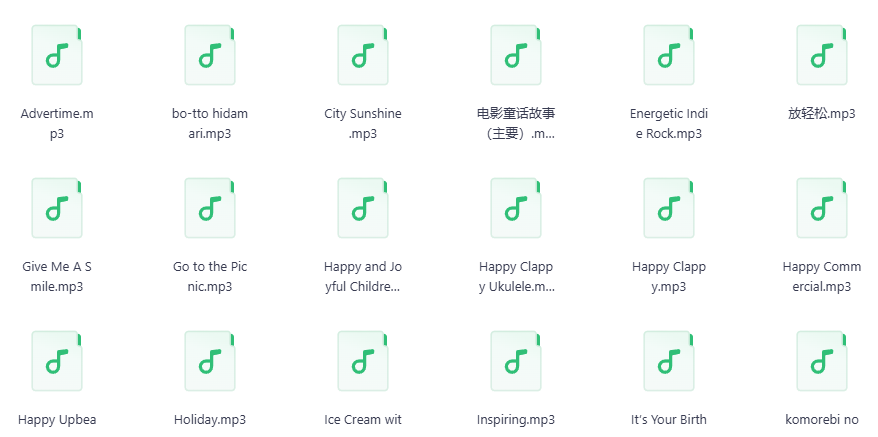This screenshot has height=437, width=878.
Task: Select the Happy Clappy Ukulele filename text
Action: (516, 277)
